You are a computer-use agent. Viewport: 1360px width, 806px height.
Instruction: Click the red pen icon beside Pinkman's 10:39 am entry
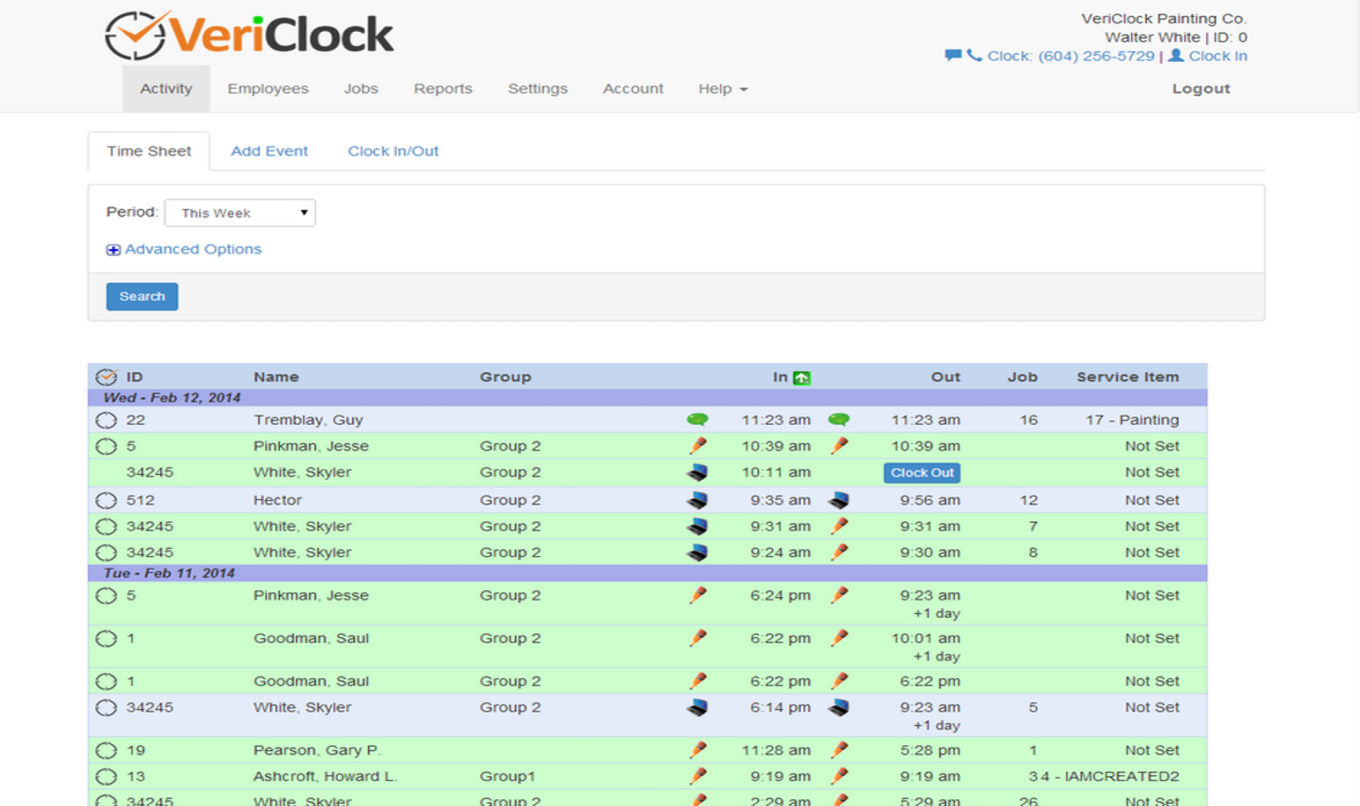point(698,445)
